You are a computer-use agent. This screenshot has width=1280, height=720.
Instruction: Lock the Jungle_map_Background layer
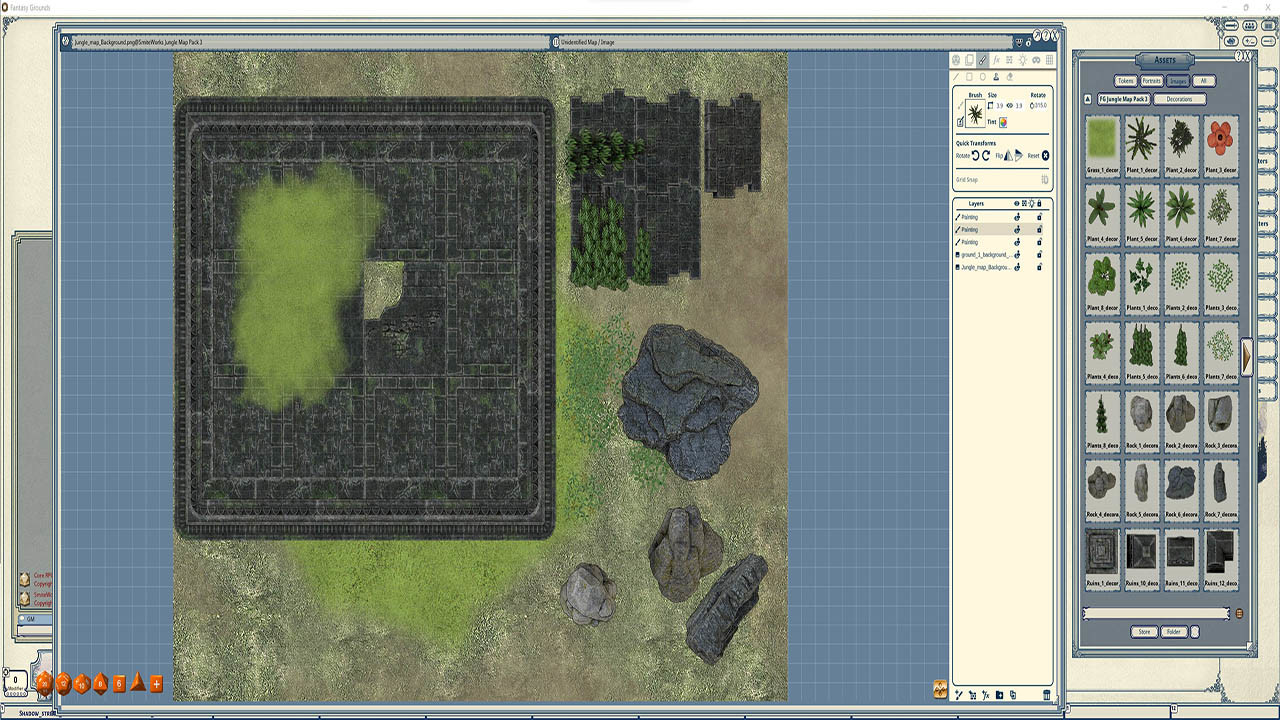(1040, 267)
